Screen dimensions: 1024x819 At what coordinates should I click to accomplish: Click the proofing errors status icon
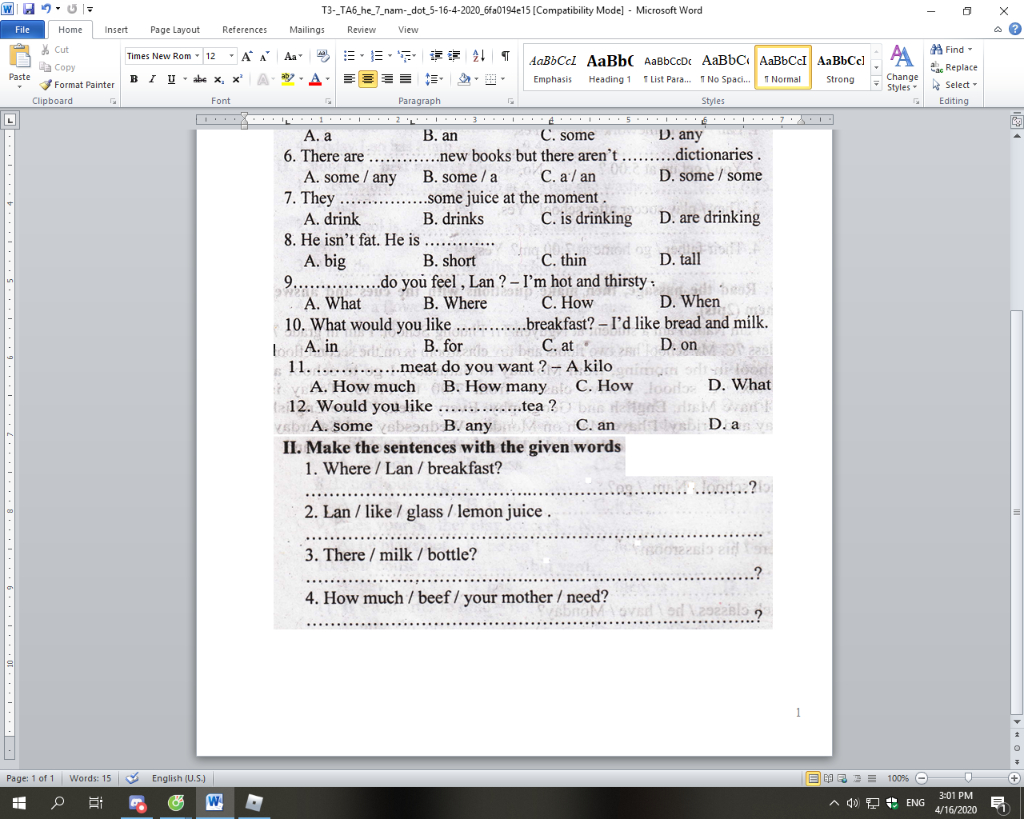[132, 778]
